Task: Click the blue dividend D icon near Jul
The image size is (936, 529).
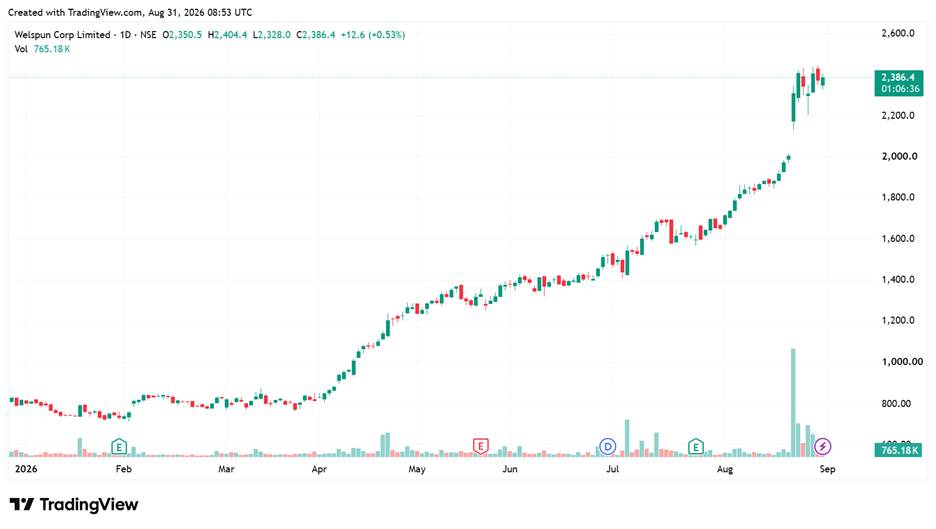Action: coord(607,446)
